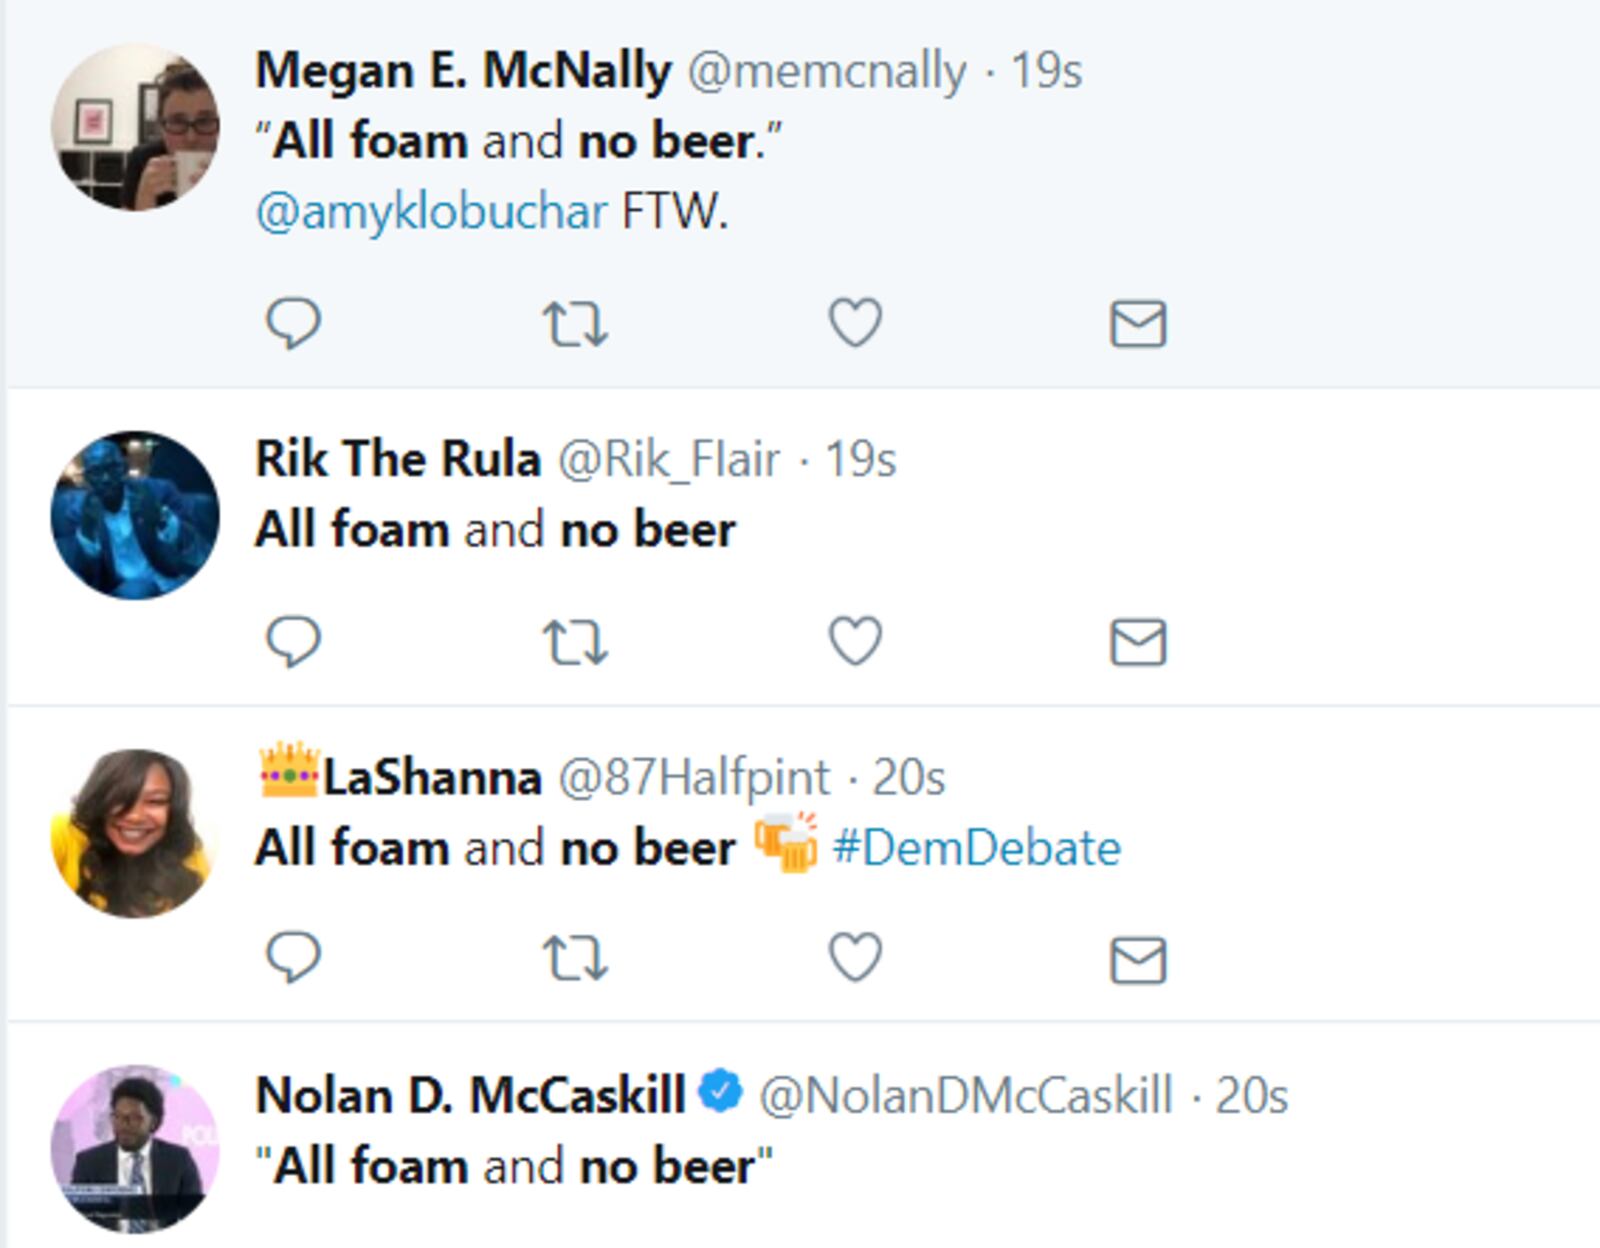Screen dimensions: 1600x1248
Task: Open the @amyklobuchar mention link
Action: tap(431, 212)
